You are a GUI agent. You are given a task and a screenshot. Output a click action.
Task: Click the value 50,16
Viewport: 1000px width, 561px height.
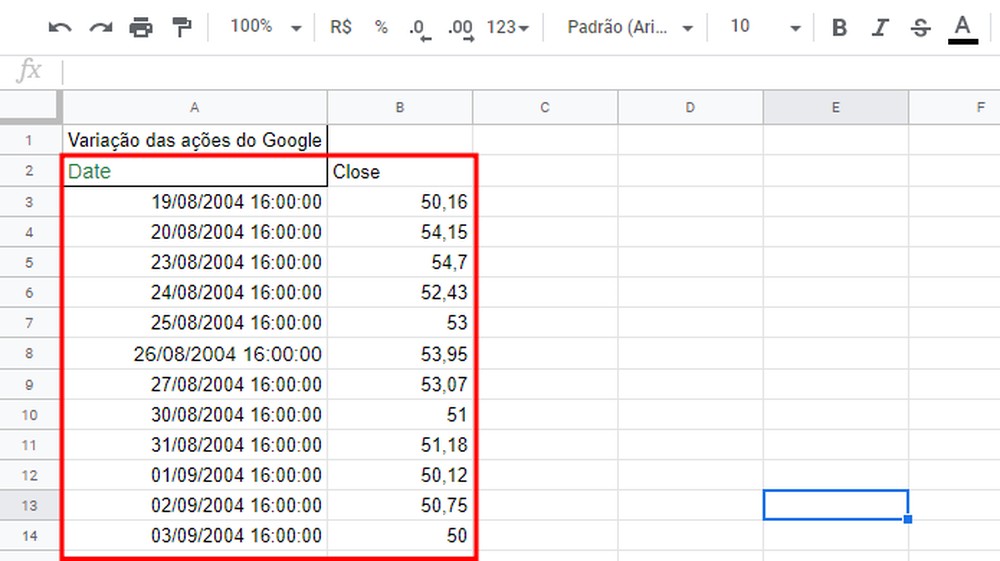click(444, 201)
